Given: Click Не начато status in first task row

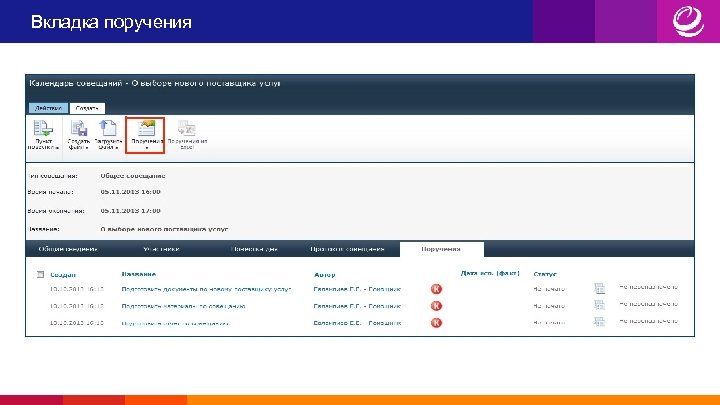Looking at the screenshot, I should click(x=549, y=289).
